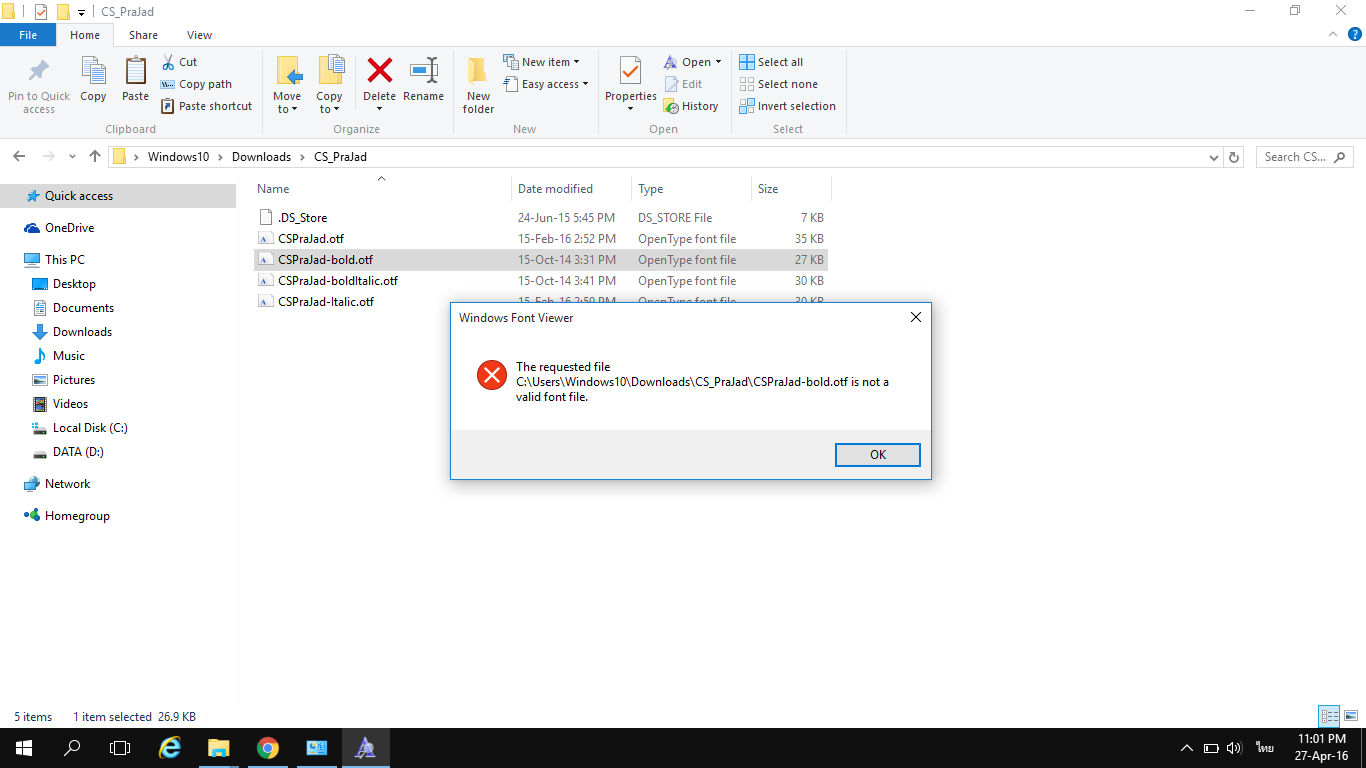
Task: Click the Copy ribbon button
Action: [x=93, y=79]
